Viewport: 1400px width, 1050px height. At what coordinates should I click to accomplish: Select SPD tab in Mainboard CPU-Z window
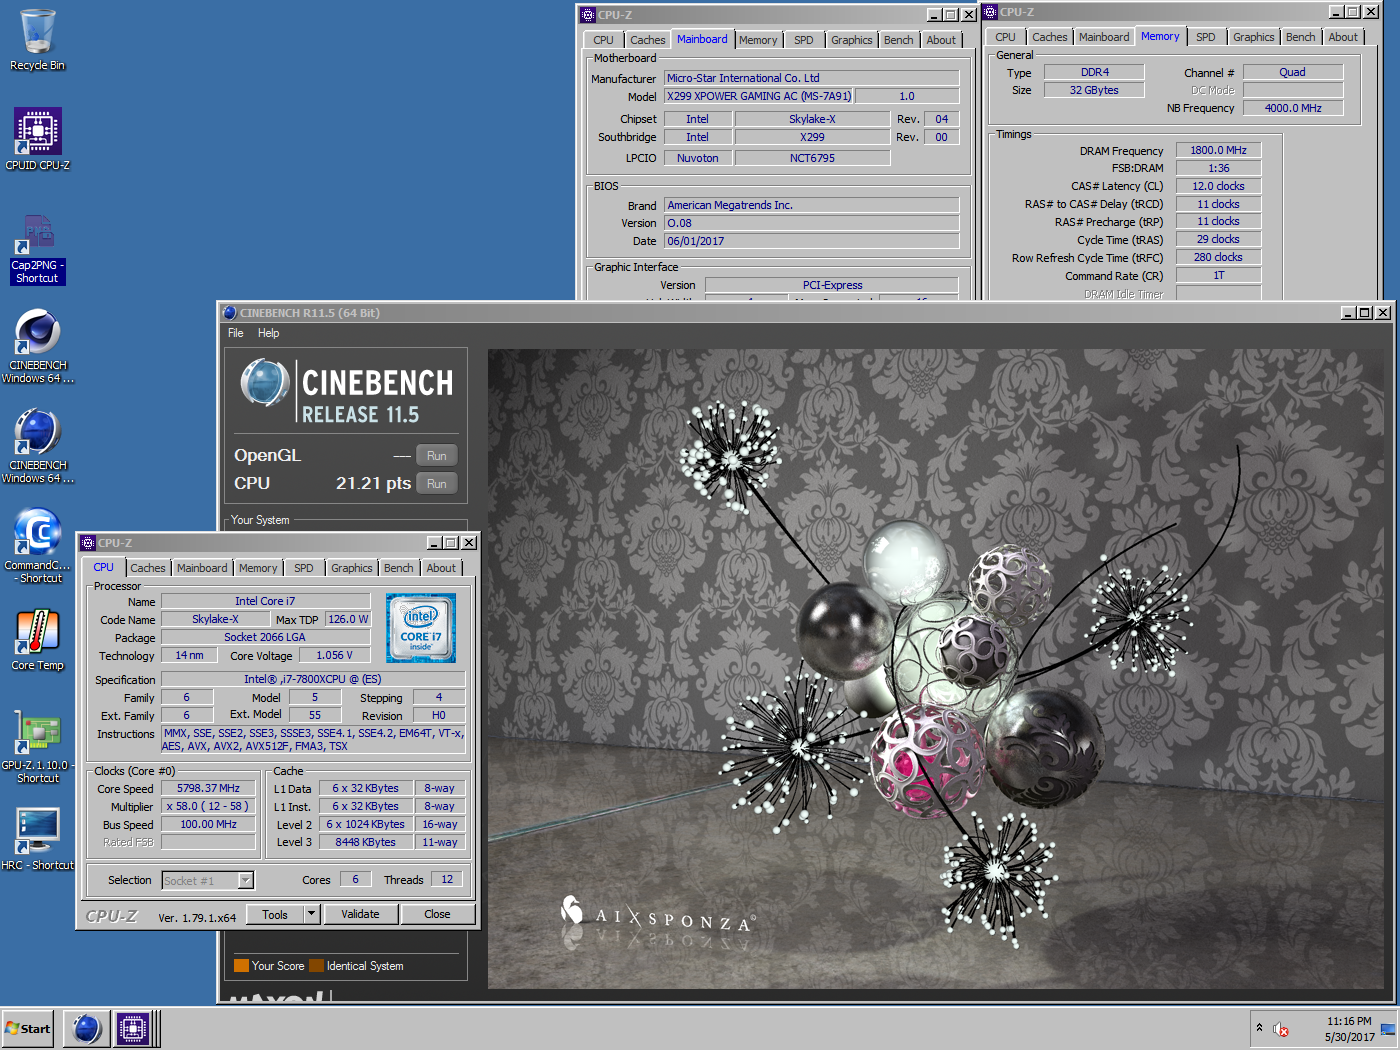pyautogui.click(x=804, y=40)
